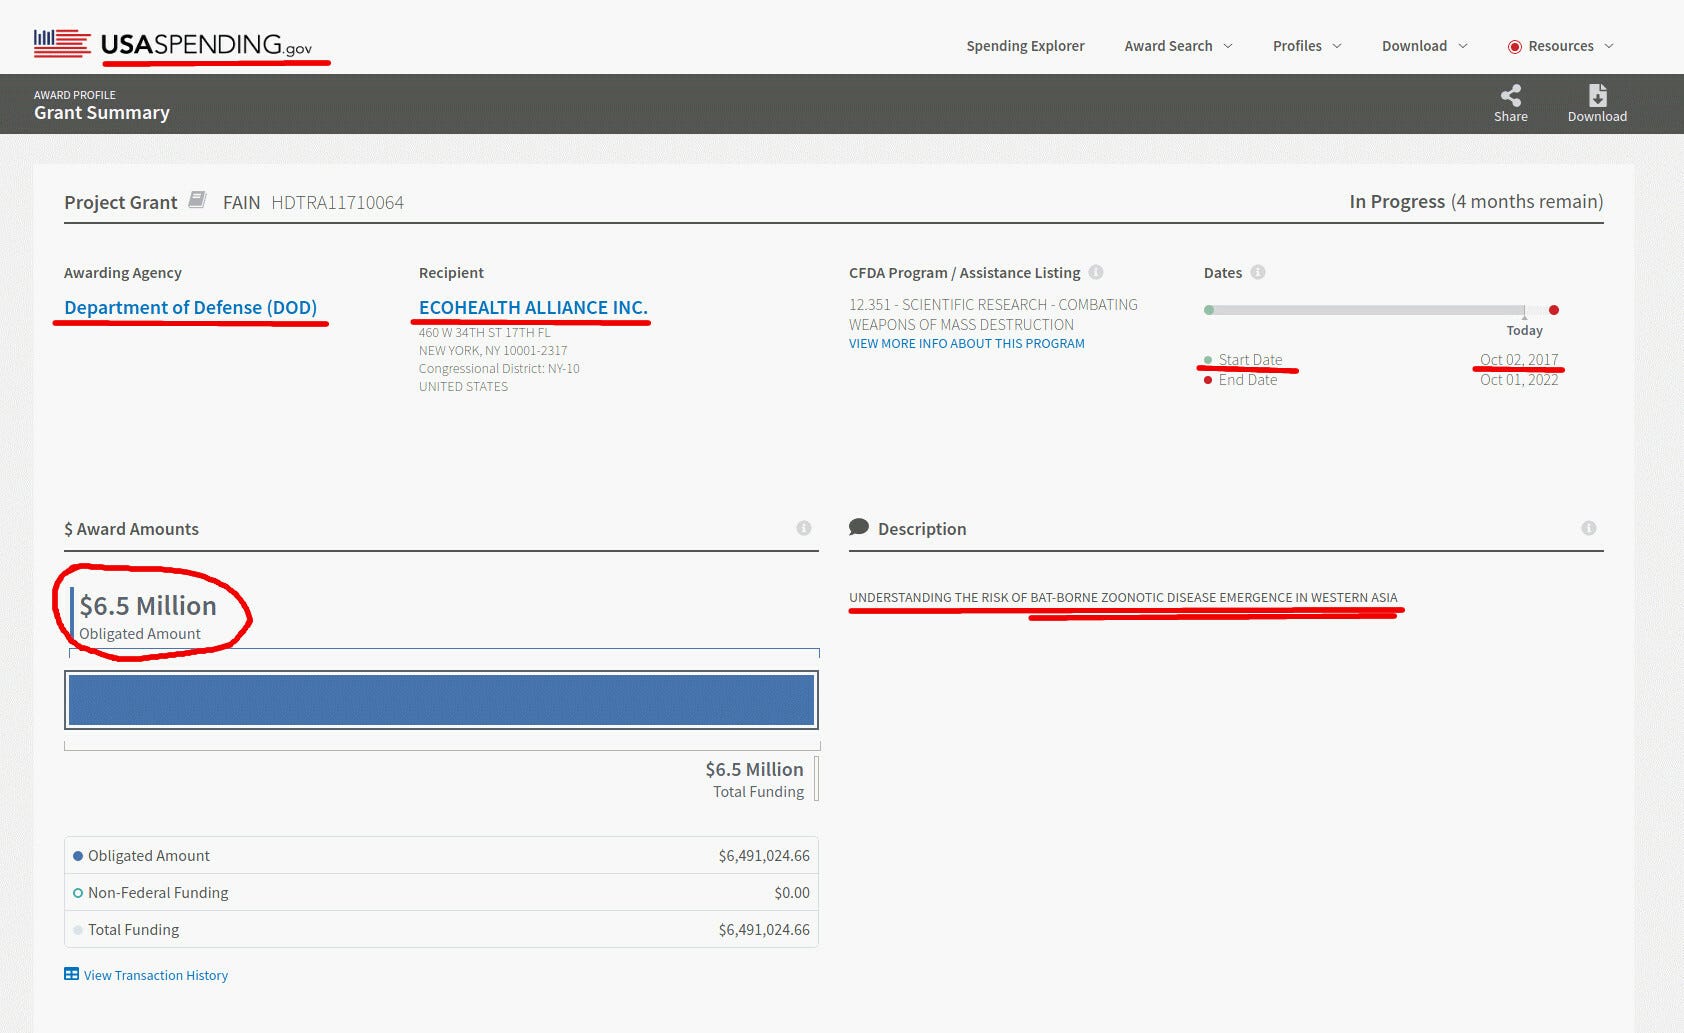Click the glossary book icon beside Project Grant
1684x1033 pixels.
point(198,200)
